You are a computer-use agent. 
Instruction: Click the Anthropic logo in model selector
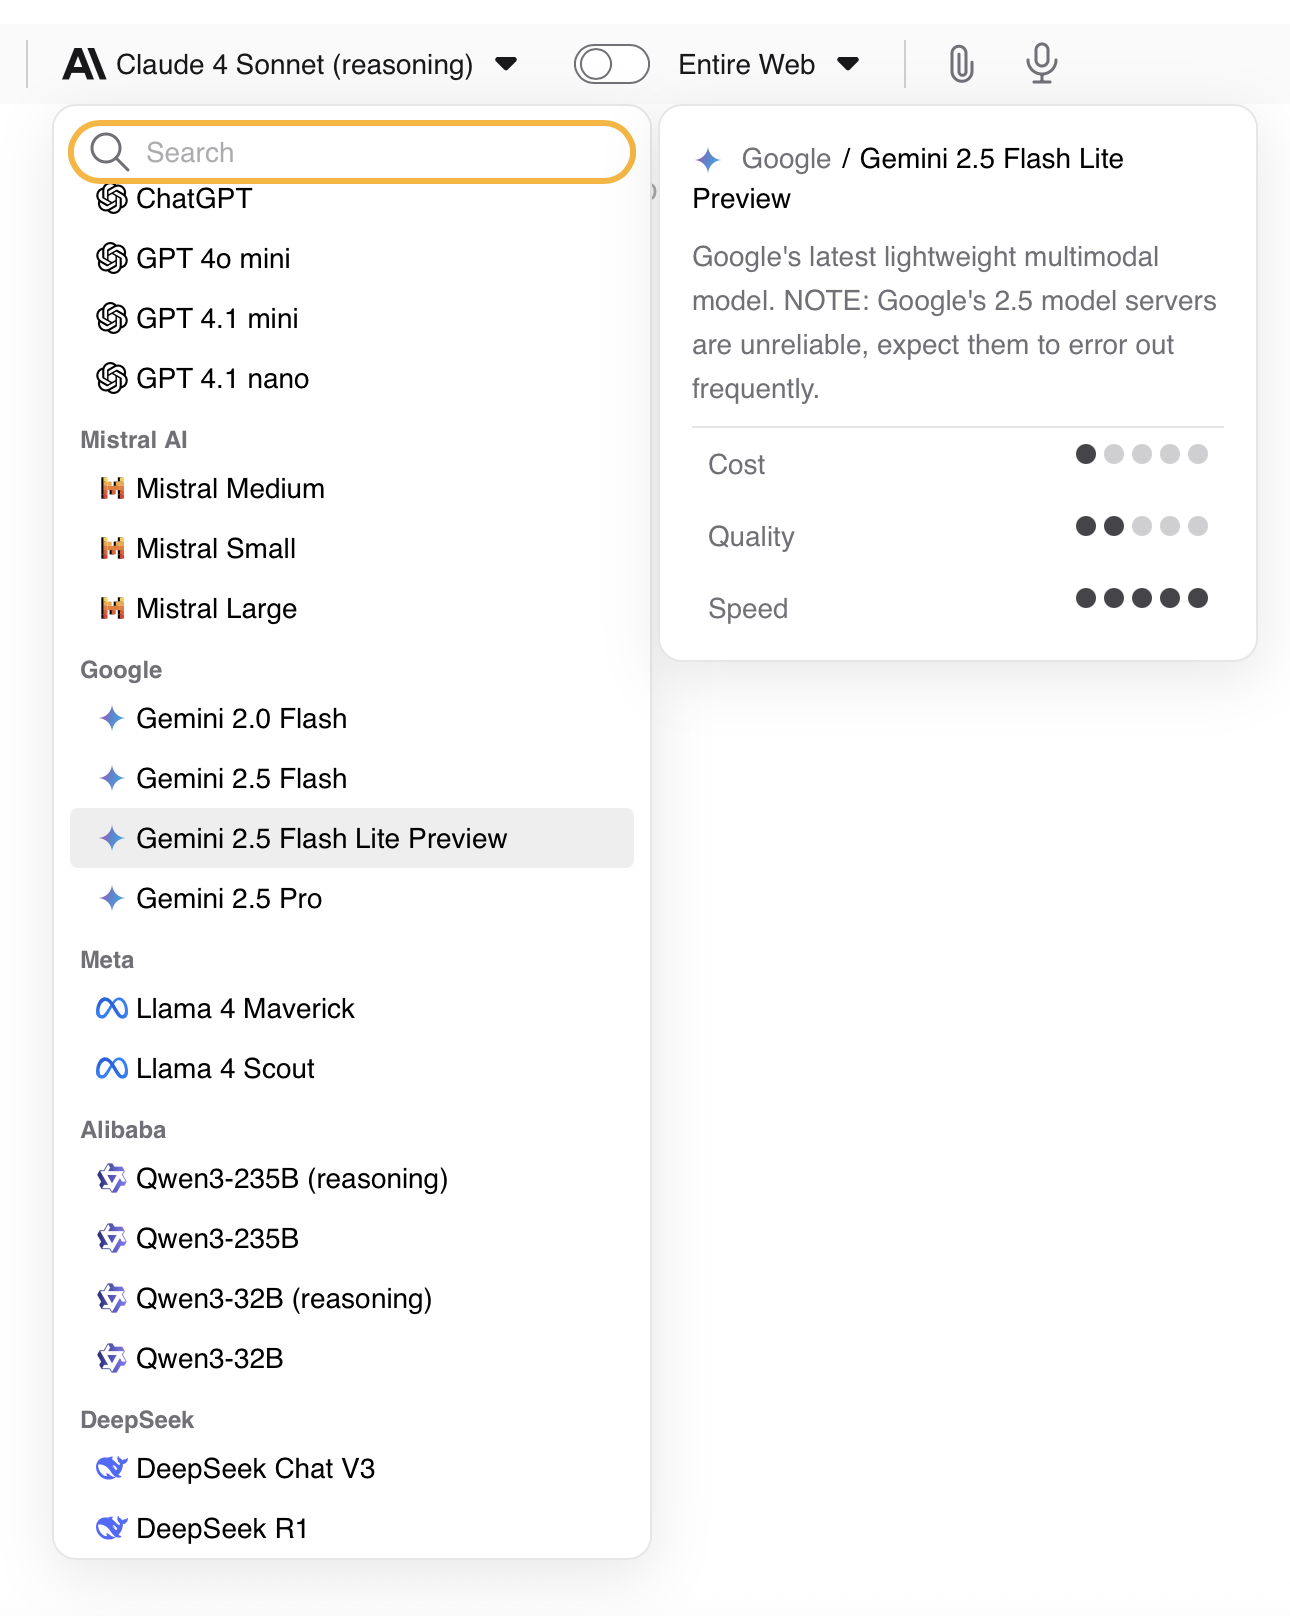(x=84, y=64)
